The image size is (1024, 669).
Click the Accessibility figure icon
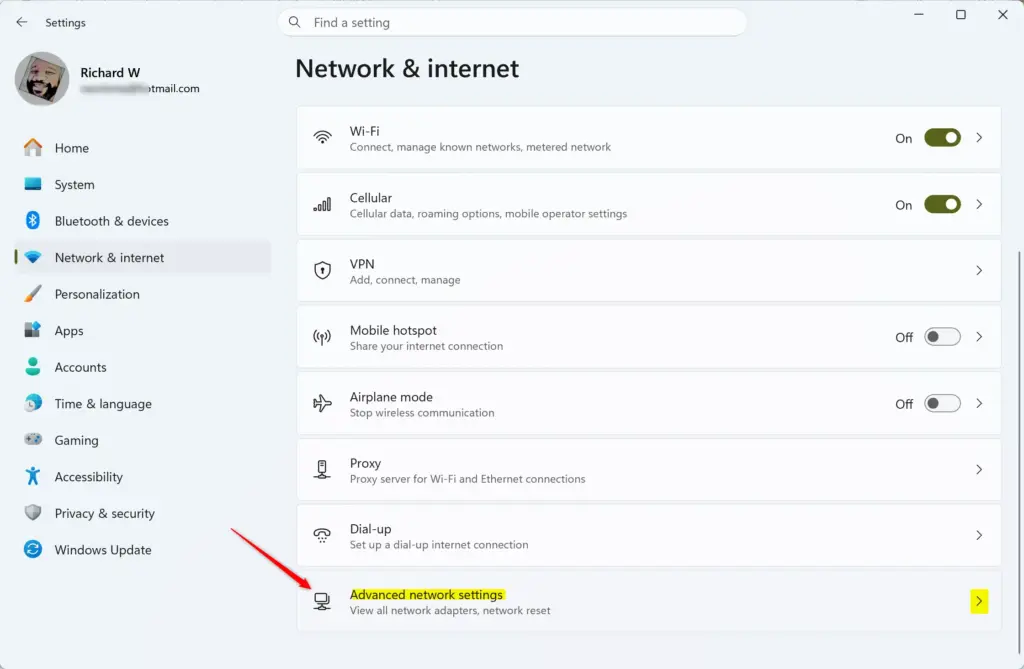33,476
